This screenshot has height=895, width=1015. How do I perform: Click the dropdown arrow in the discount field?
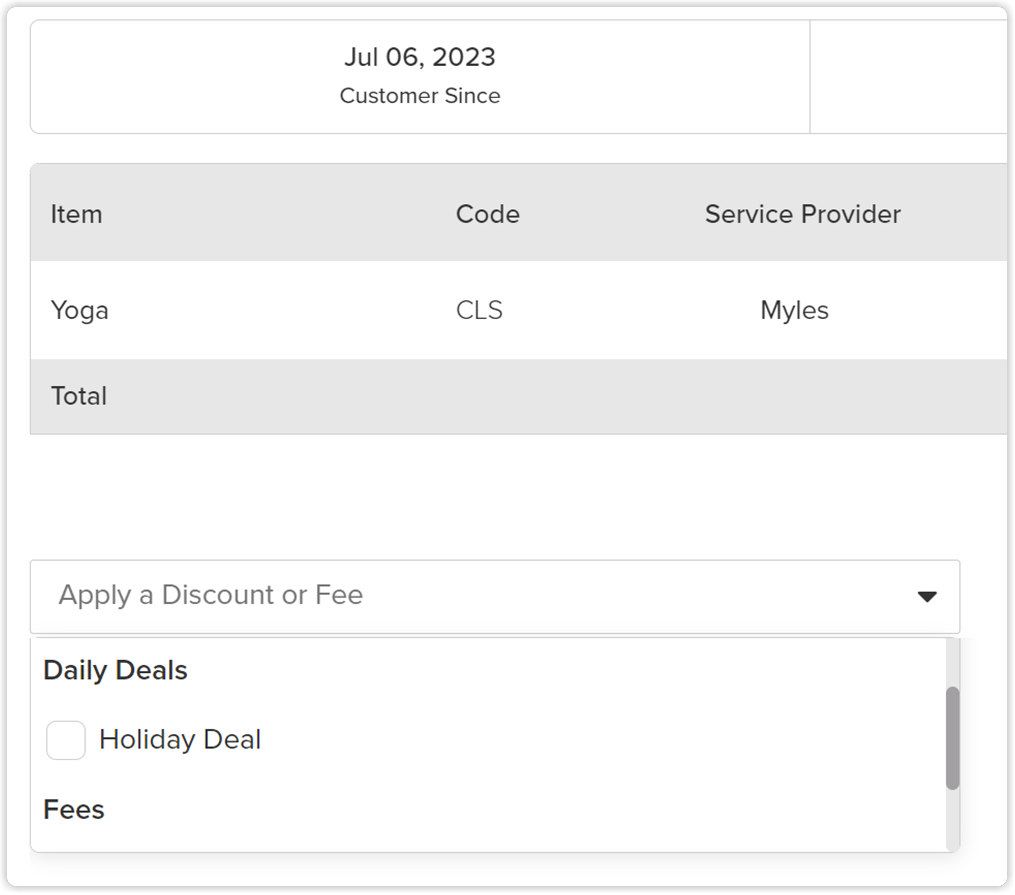927,597
